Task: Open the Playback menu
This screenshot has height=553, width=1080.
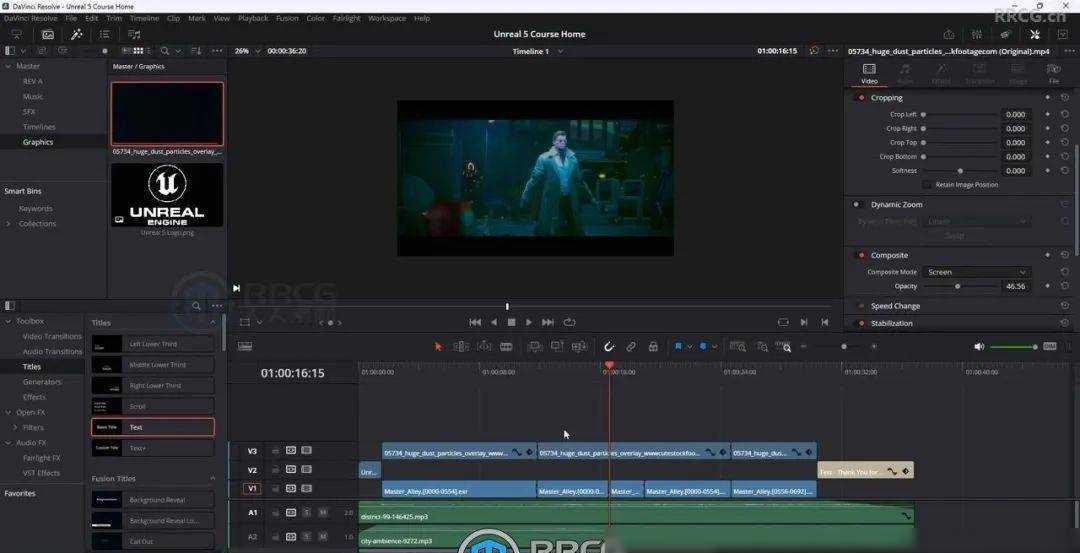Action: [253, 19]
